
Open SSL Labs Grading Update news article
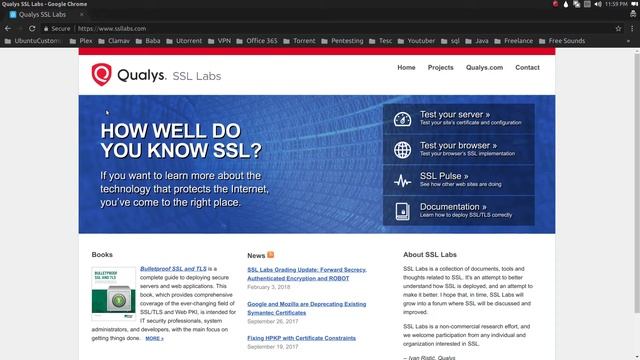tap(307, 274)
